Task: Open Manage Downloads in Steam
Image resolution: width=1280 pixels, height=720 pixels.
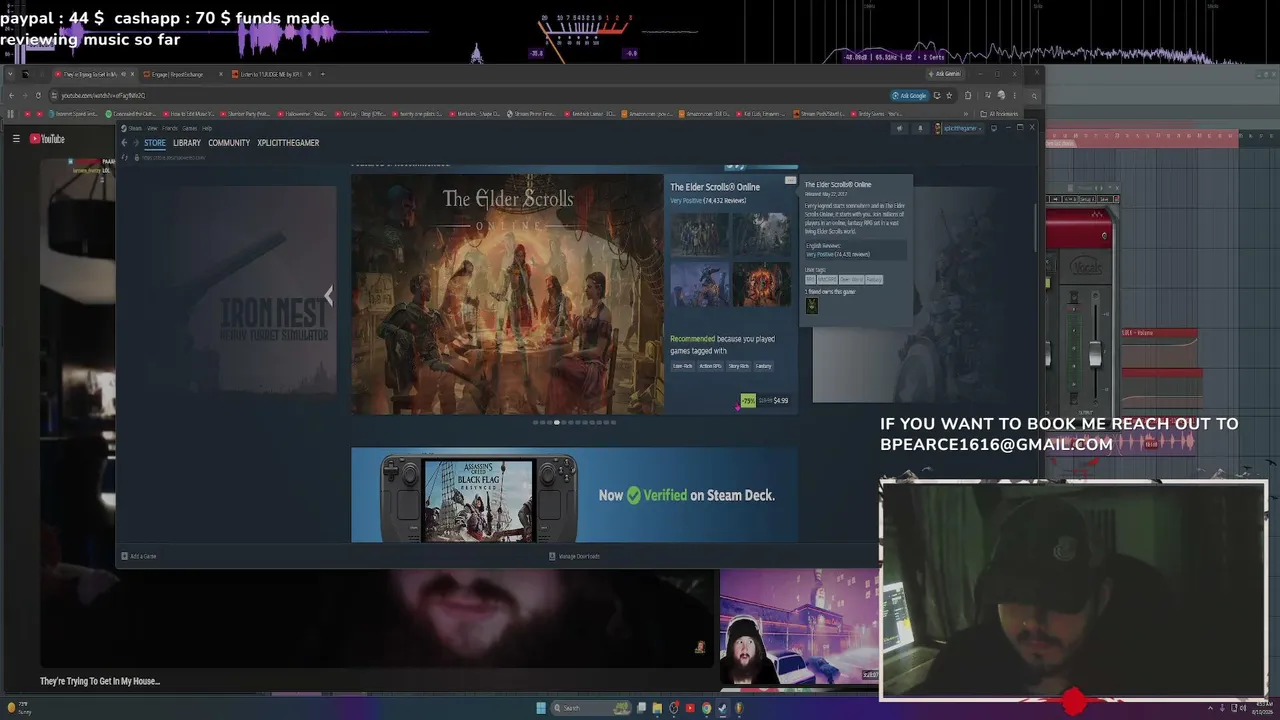Action: [575, 556]
